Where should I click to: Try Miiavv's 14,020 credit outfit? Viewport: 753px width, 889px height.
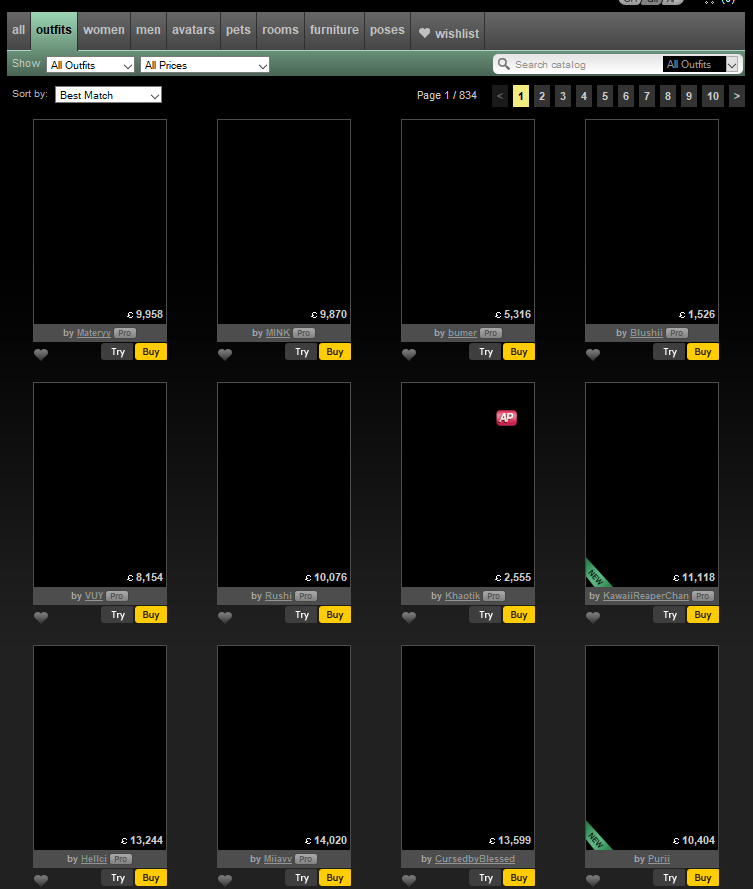(x=302, y=878)
